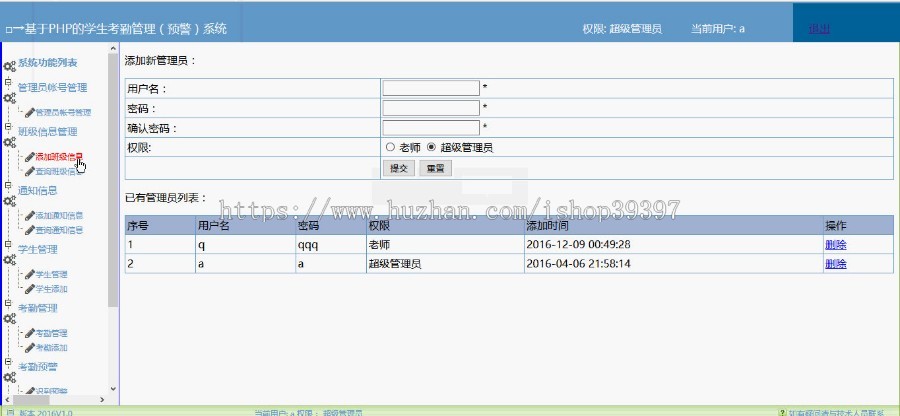Click the gear icon under 通知信息 heading
Image resolution: width=900 pixels, height=416 pixels.
click(10, 201)
